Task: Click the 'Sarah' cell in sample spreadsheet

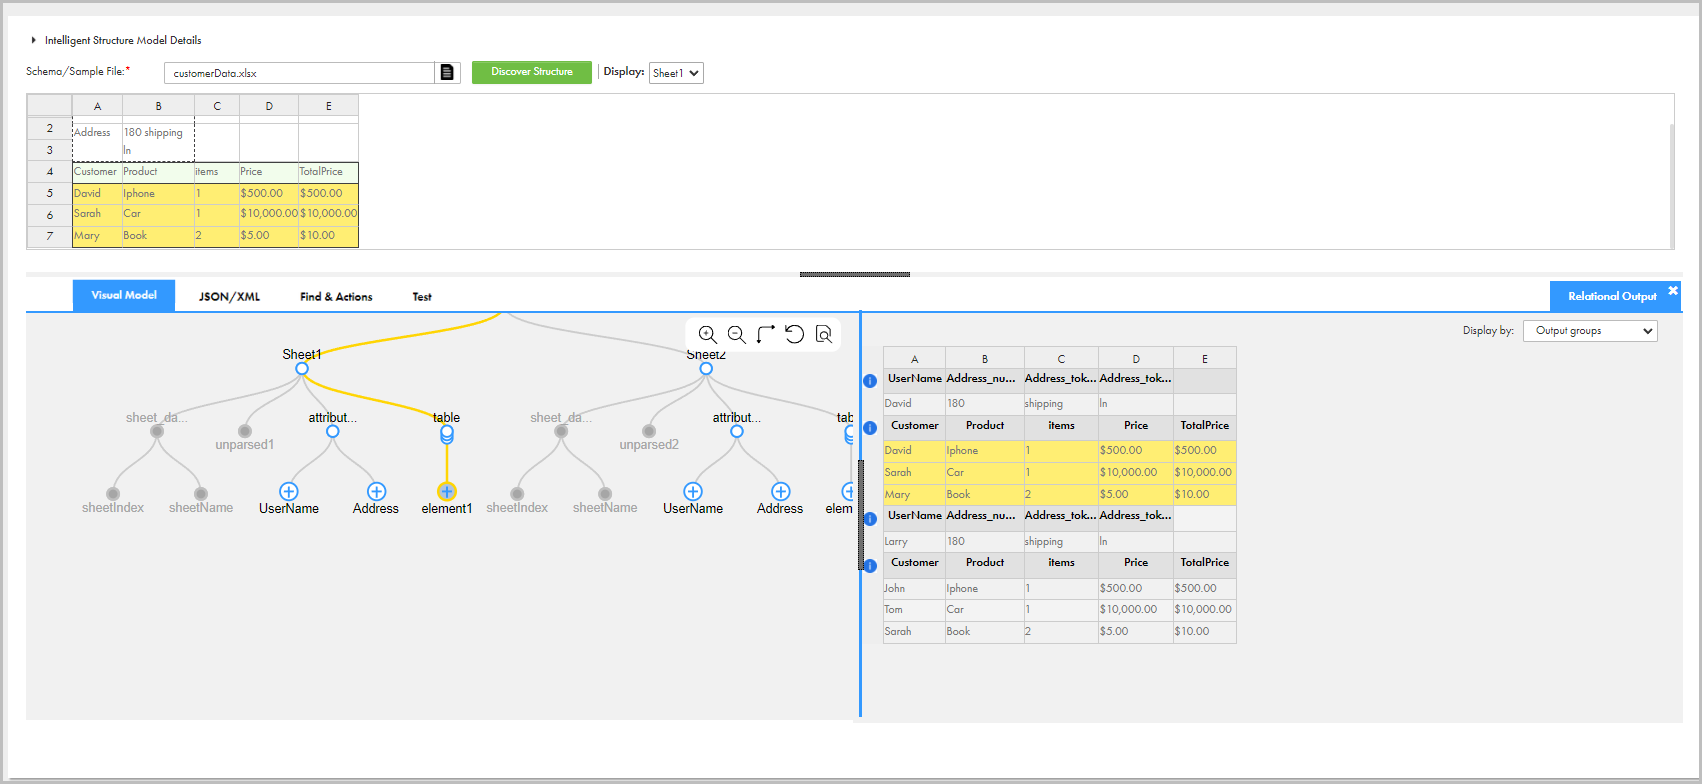Action: coord(97,214)
